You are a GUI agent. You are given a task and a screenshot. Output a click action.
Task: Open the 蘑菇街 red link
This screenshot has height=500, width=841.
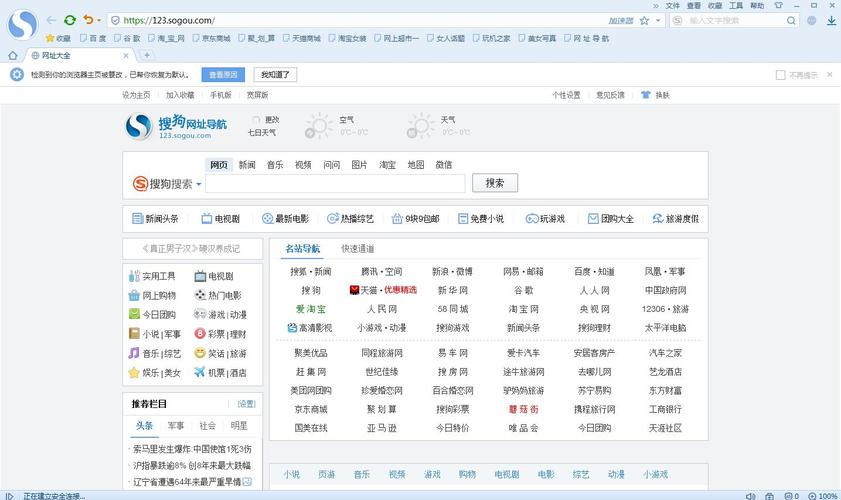[x=523, y=409]
